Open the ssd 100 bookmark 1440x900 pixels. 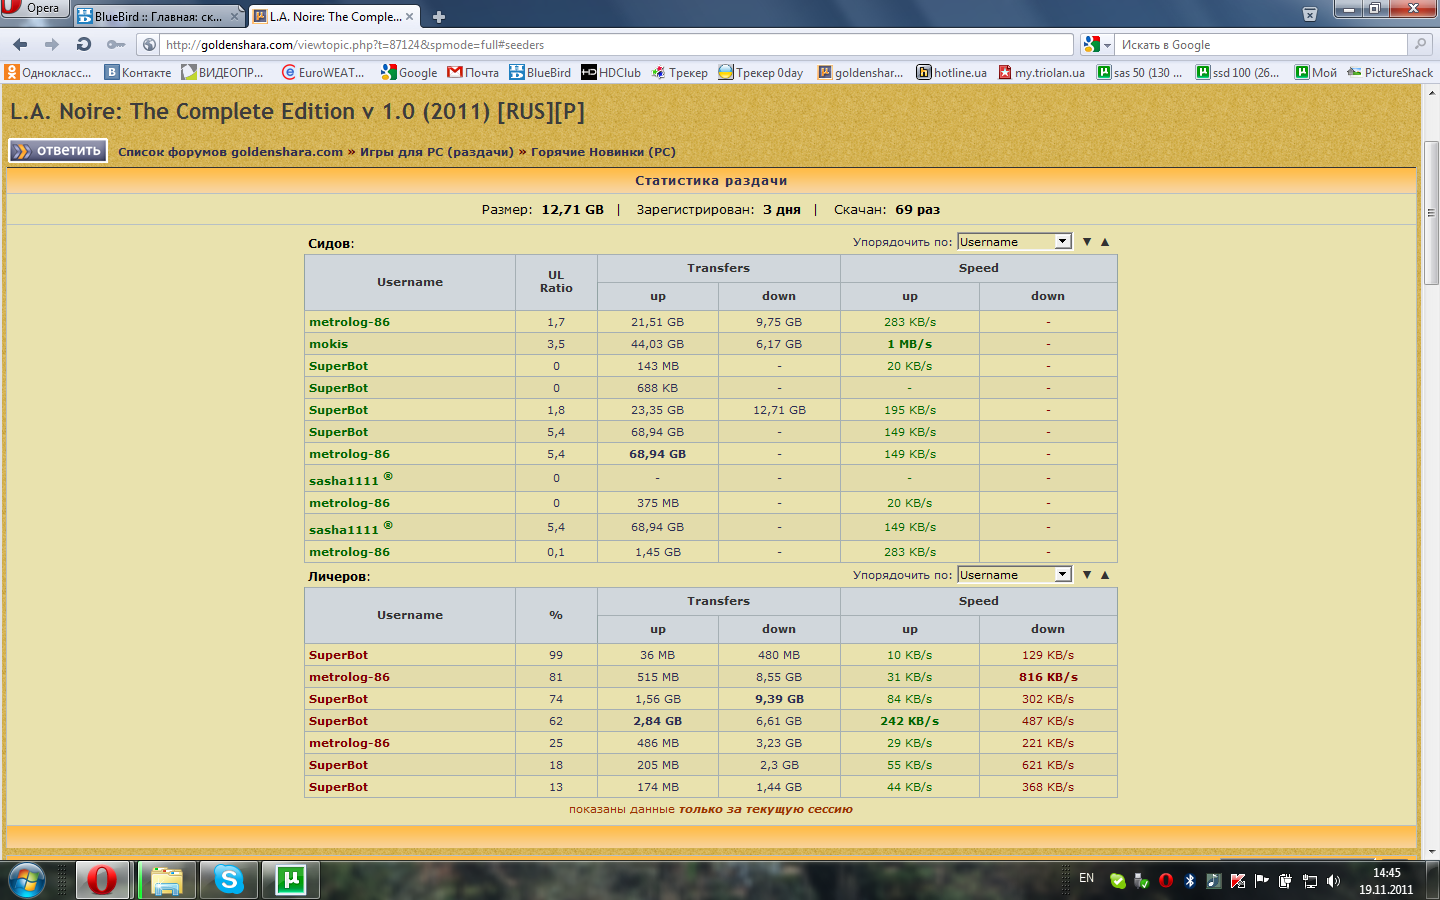[x=1238, y=72]
